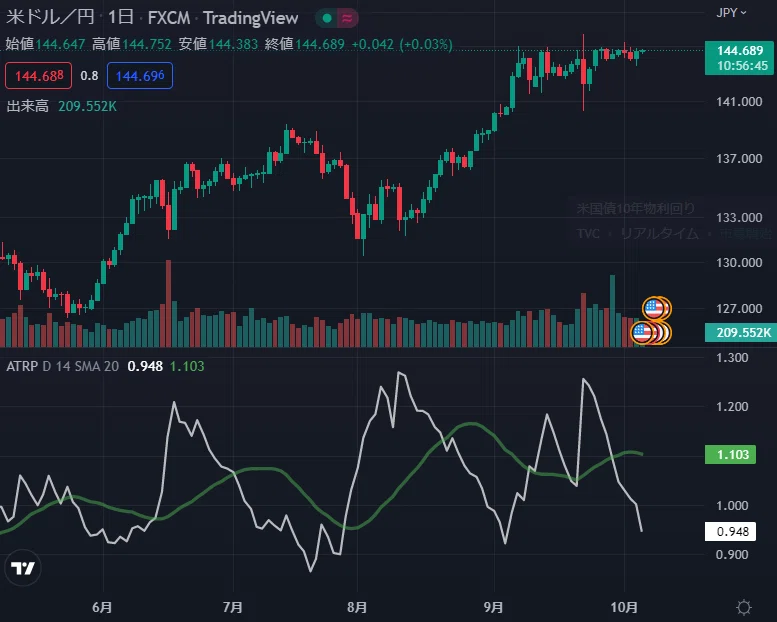Click the 1.300 ATRP scale label
Image resolution: width=777 pixels, height=622 pixels.
[732, 358]
